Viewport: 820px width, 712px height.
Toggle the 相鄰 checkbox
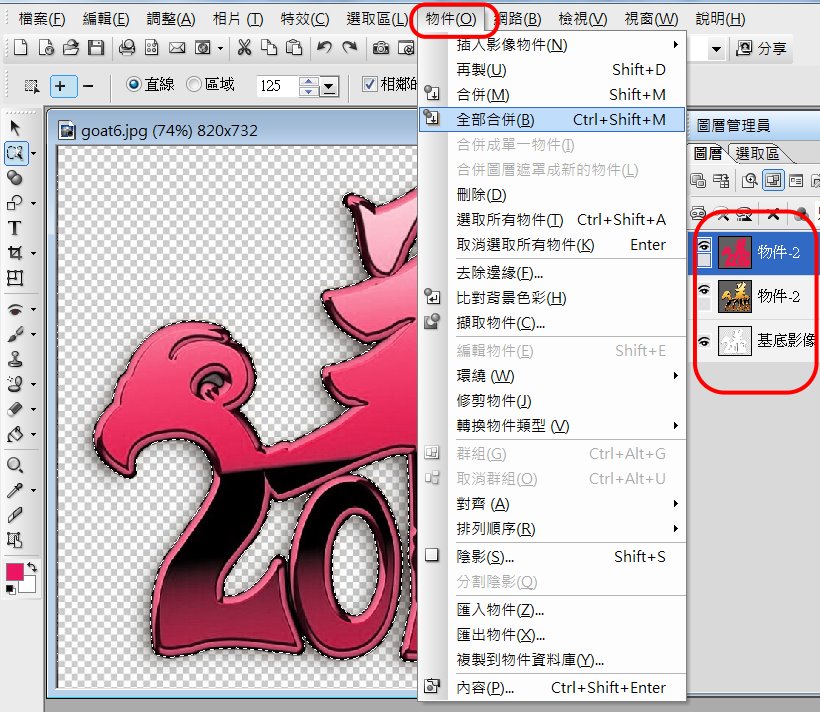pyautogui.click(x=370, y=84)
